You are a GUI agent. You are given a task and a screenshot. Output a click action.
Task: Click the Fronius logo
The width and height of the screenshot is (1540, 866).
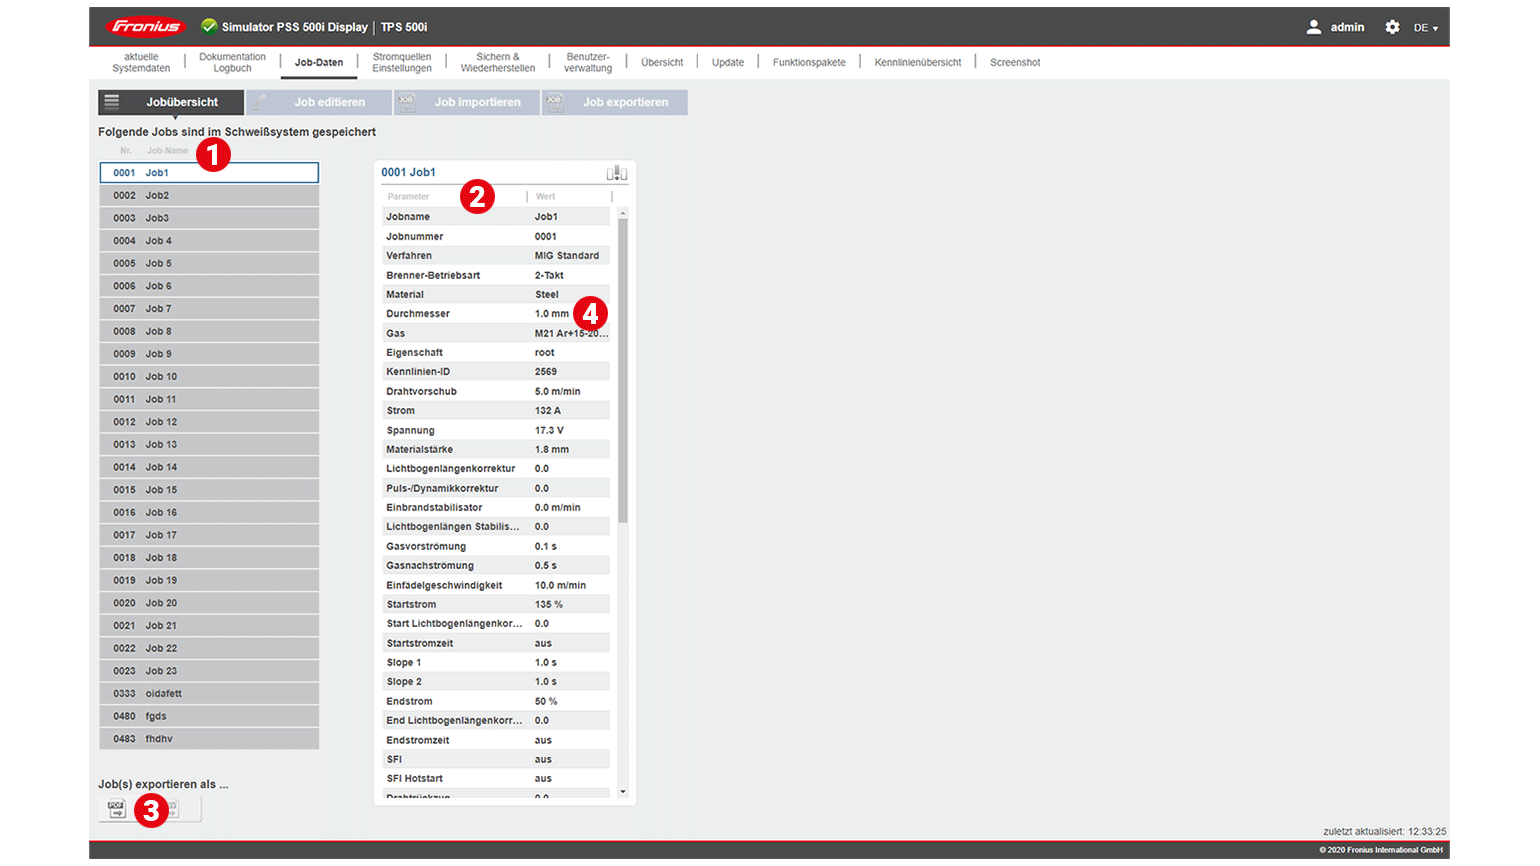(146, 27)
